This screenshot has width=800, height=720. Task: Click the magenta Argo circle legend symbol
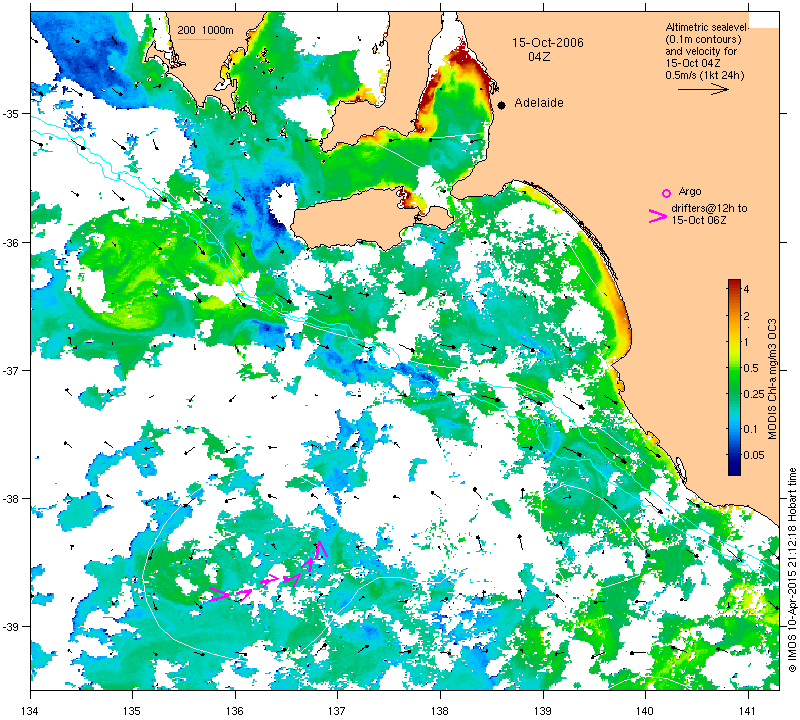(666, 193)
